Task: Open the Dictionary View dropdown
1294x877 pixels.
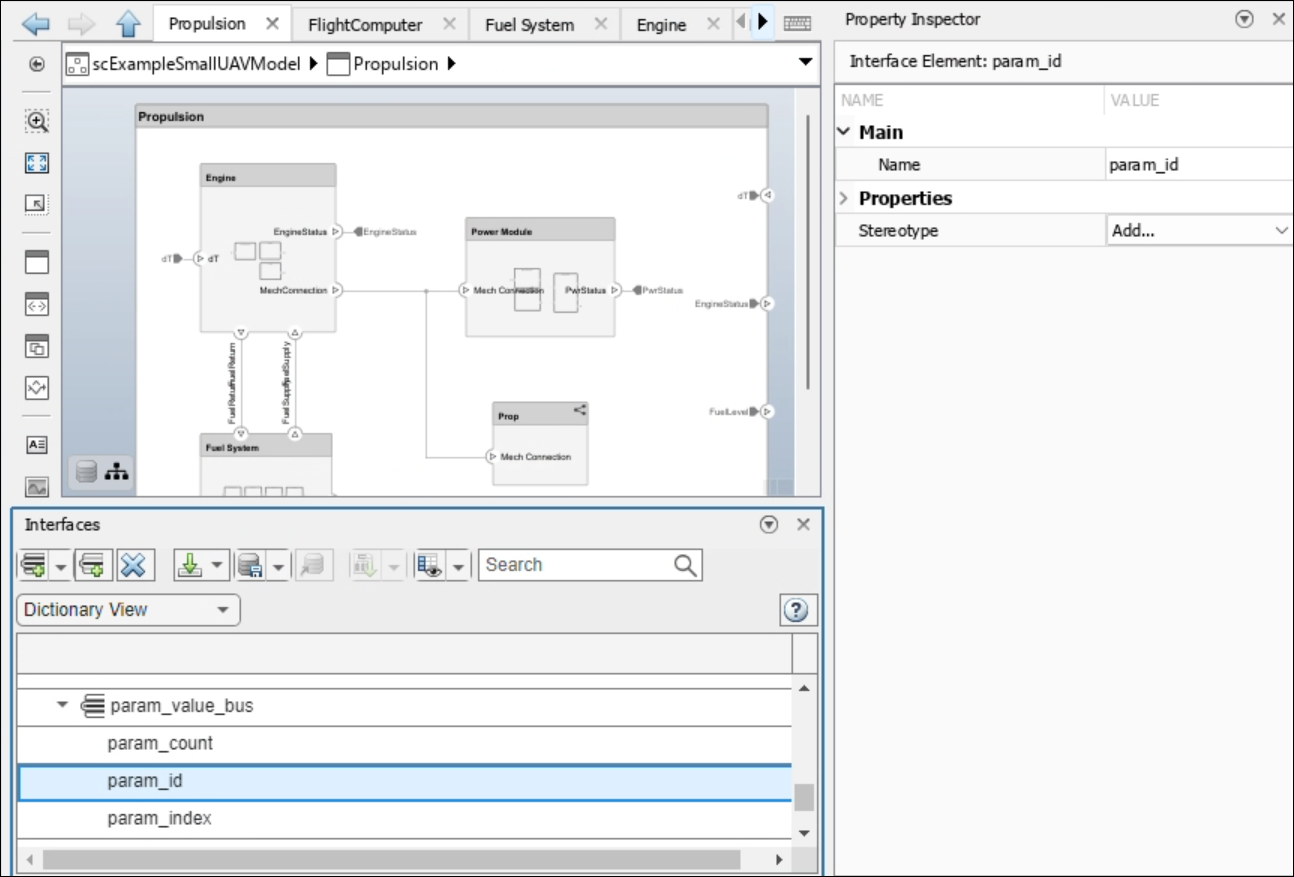Action: [128, 610]
